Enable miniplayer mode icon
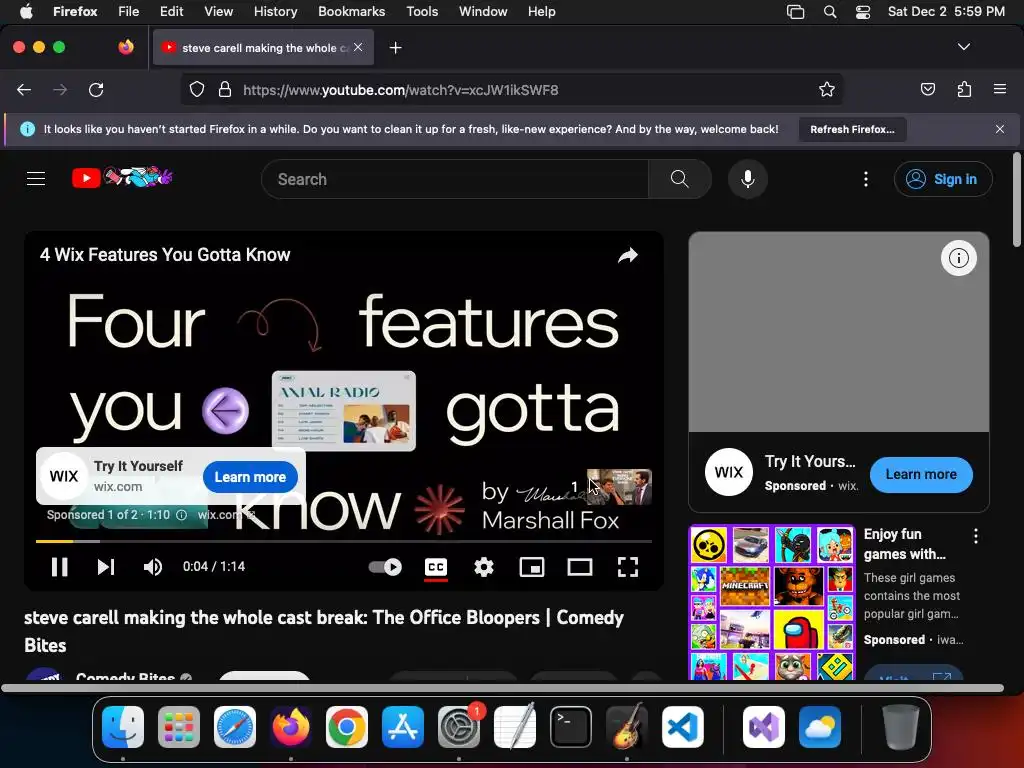 click(x=532, y=567)
